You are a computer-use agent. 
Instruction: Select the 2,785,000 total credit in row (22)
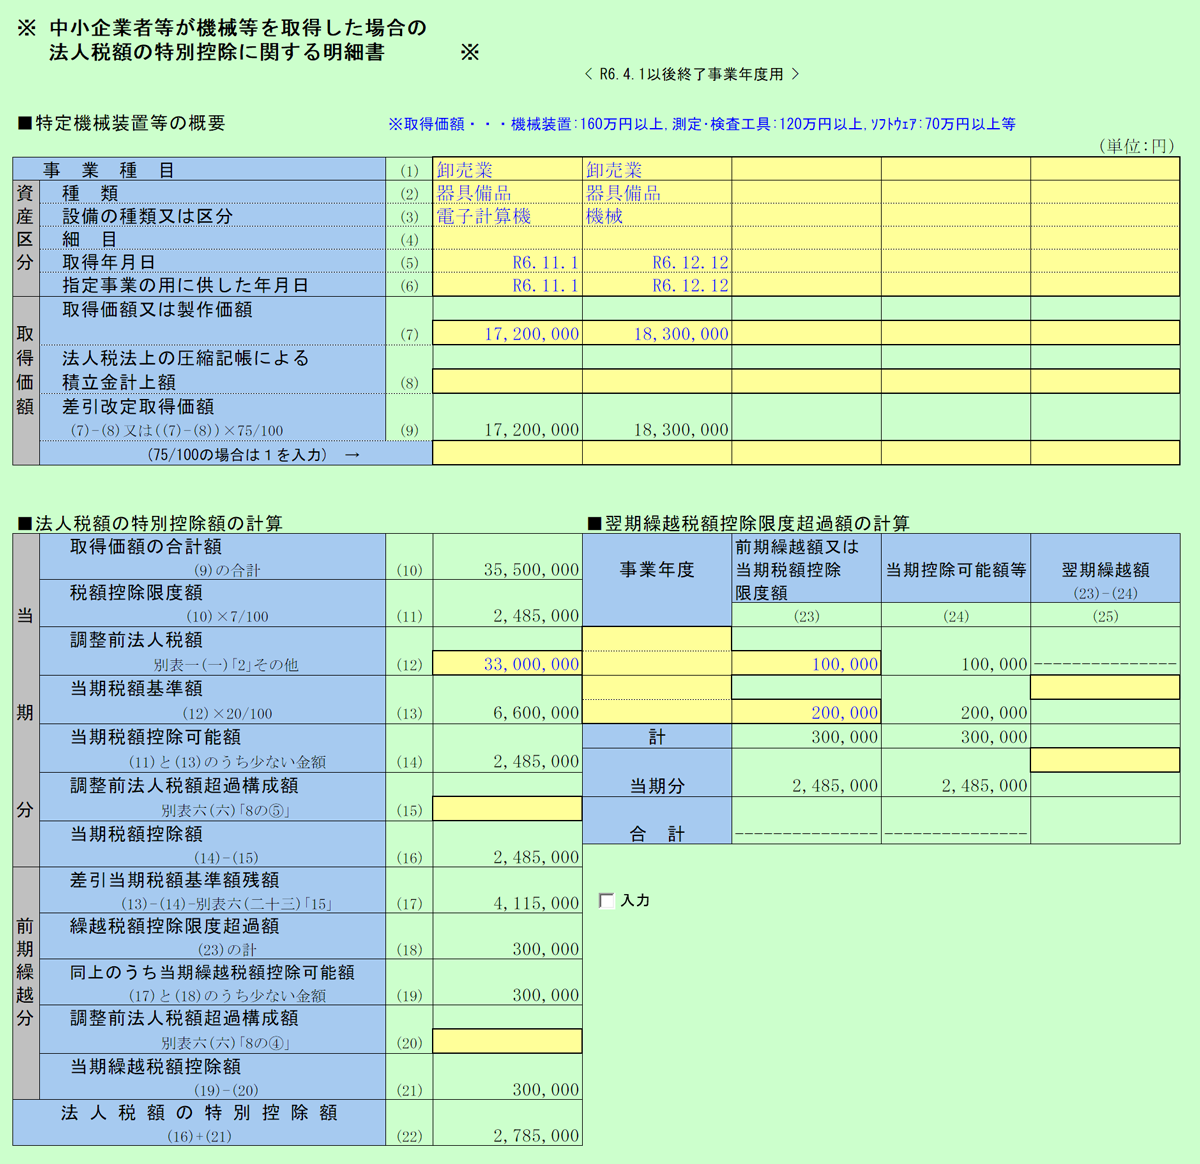pyautogui.click(x=536, y=1135)
